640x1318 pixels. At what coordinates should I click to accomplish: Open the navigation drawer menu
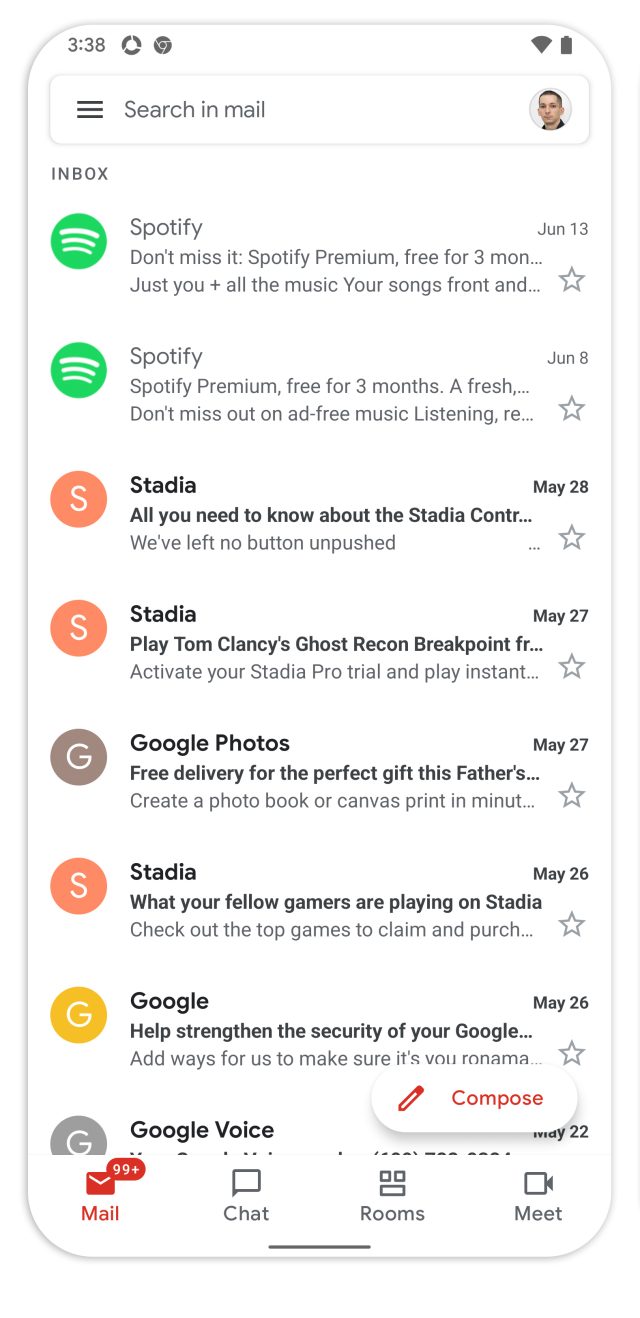pyautogui.click(x=89, y=109)
